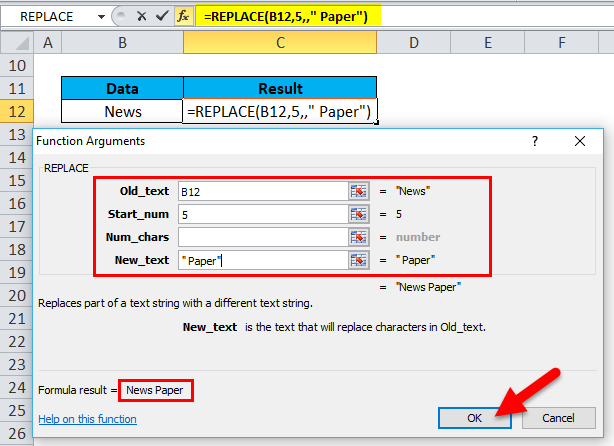Open Help on this function link
This screenshot has height=446, width=614.
87,419
